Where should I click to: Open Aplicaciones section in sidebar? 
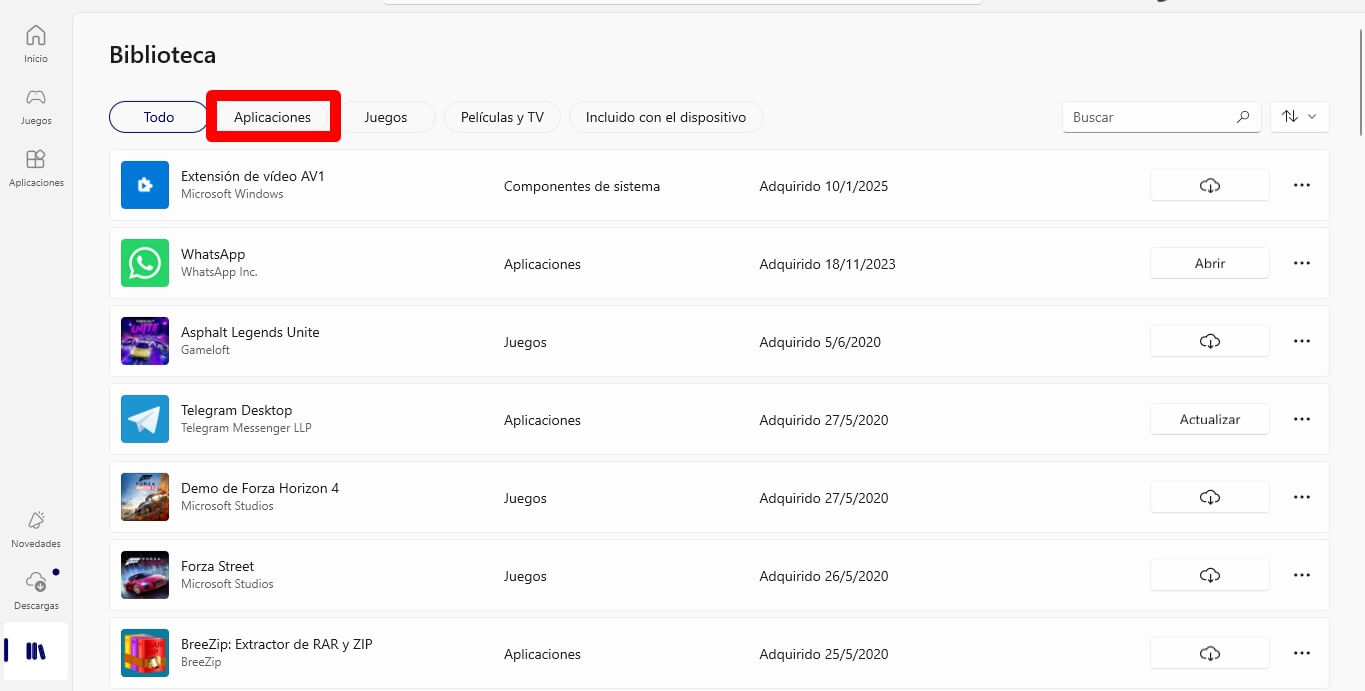point(36,168)
